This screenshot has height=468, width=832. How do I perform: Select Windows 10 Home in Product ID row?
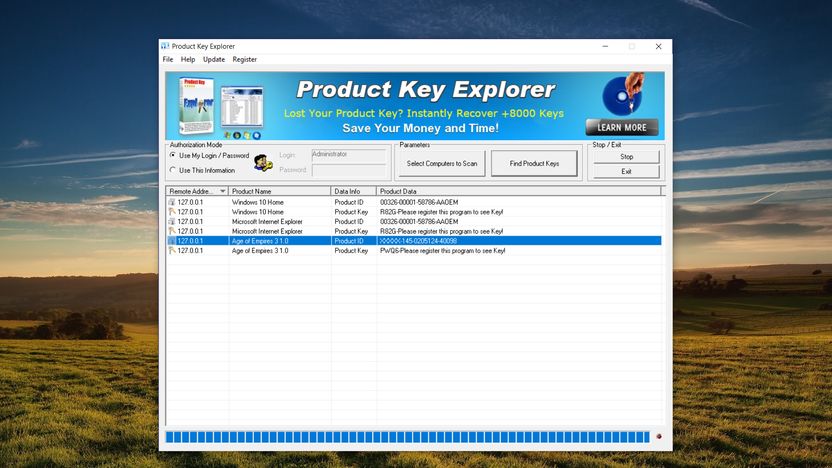point(258,202)
